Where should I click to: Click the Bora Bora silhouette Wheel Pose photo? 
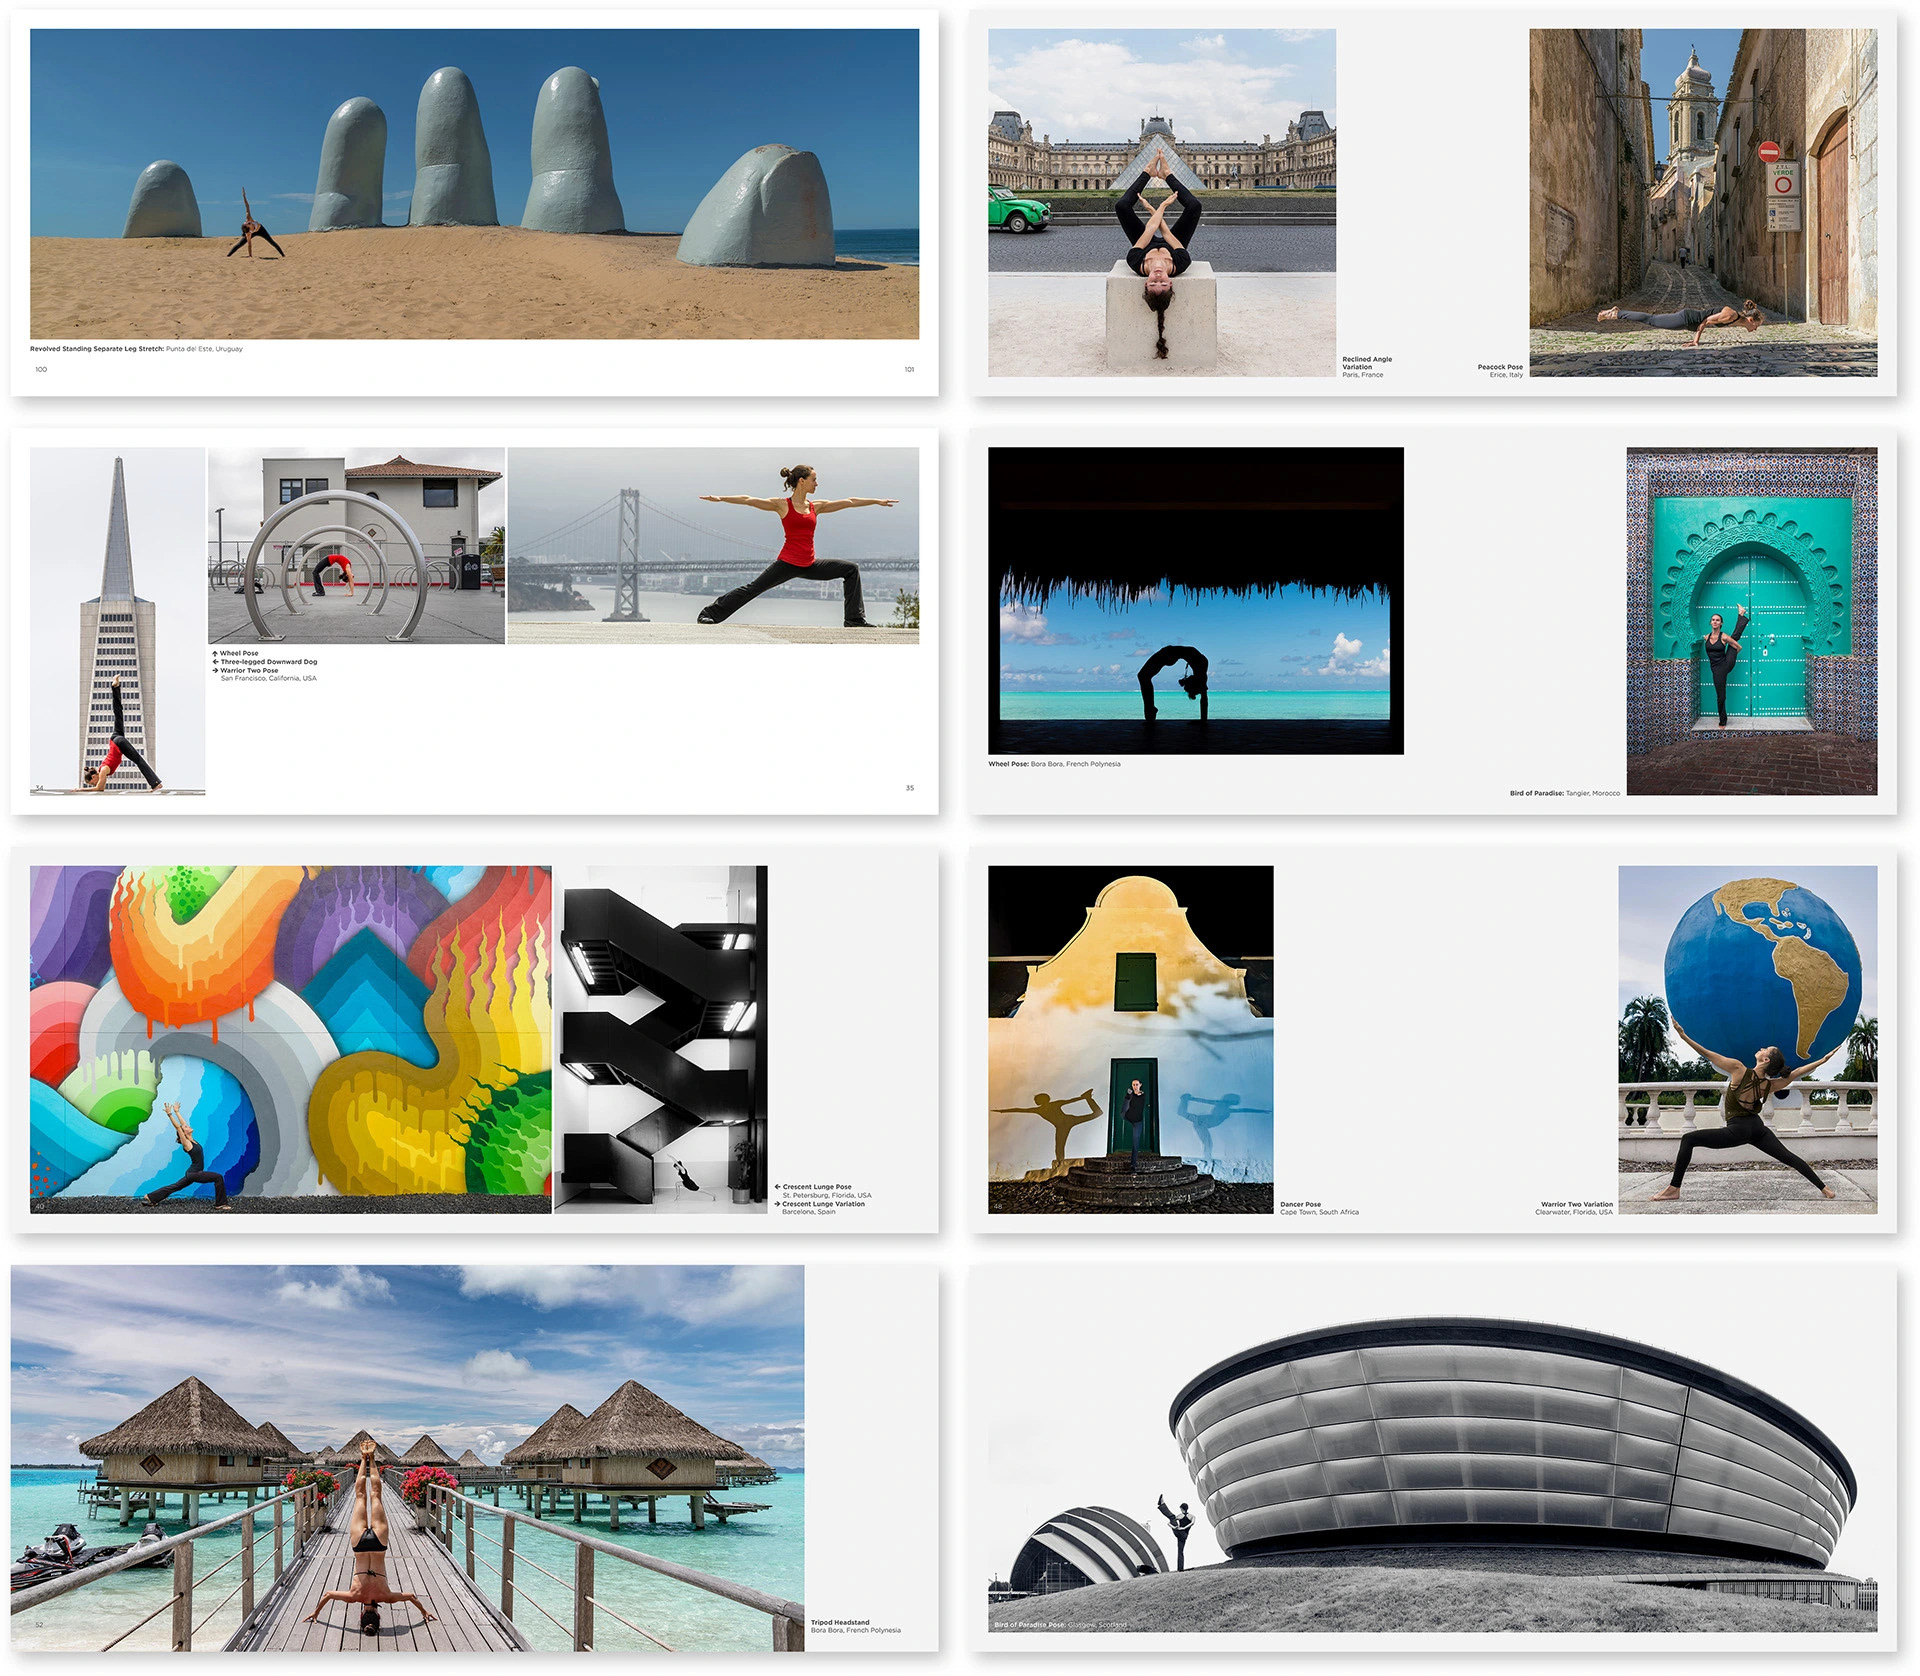click(x=1195, y=600)
